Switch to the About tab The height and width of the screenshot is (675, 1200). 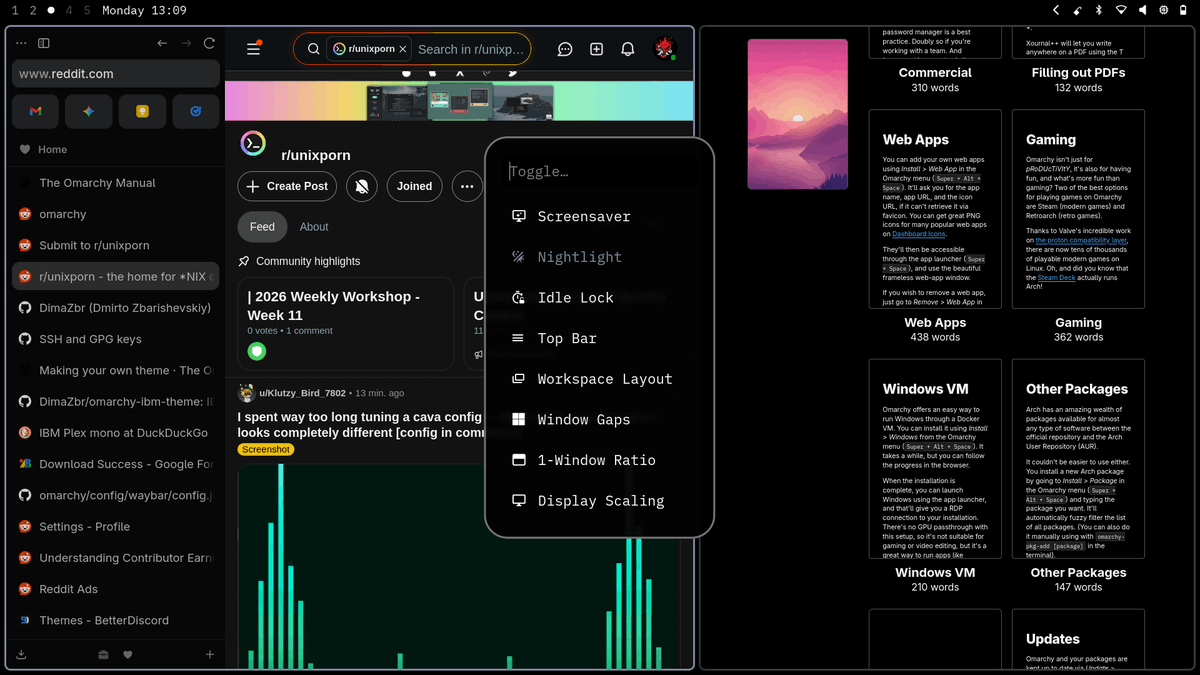(314, 227)
